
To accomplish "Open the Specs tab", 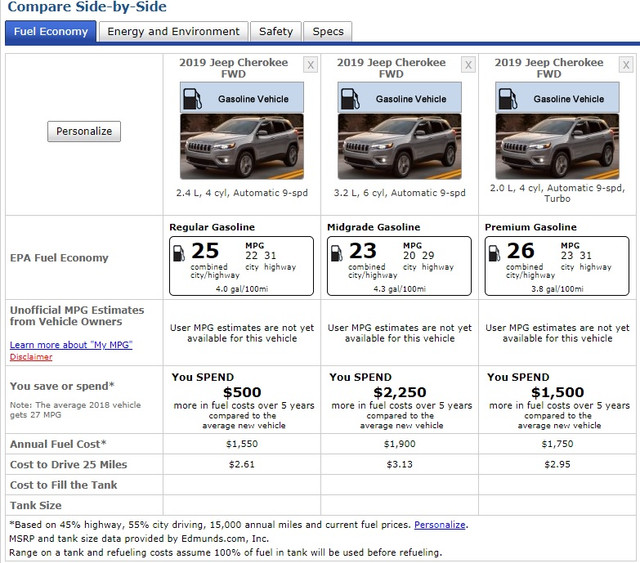I will tap(328, 31).
